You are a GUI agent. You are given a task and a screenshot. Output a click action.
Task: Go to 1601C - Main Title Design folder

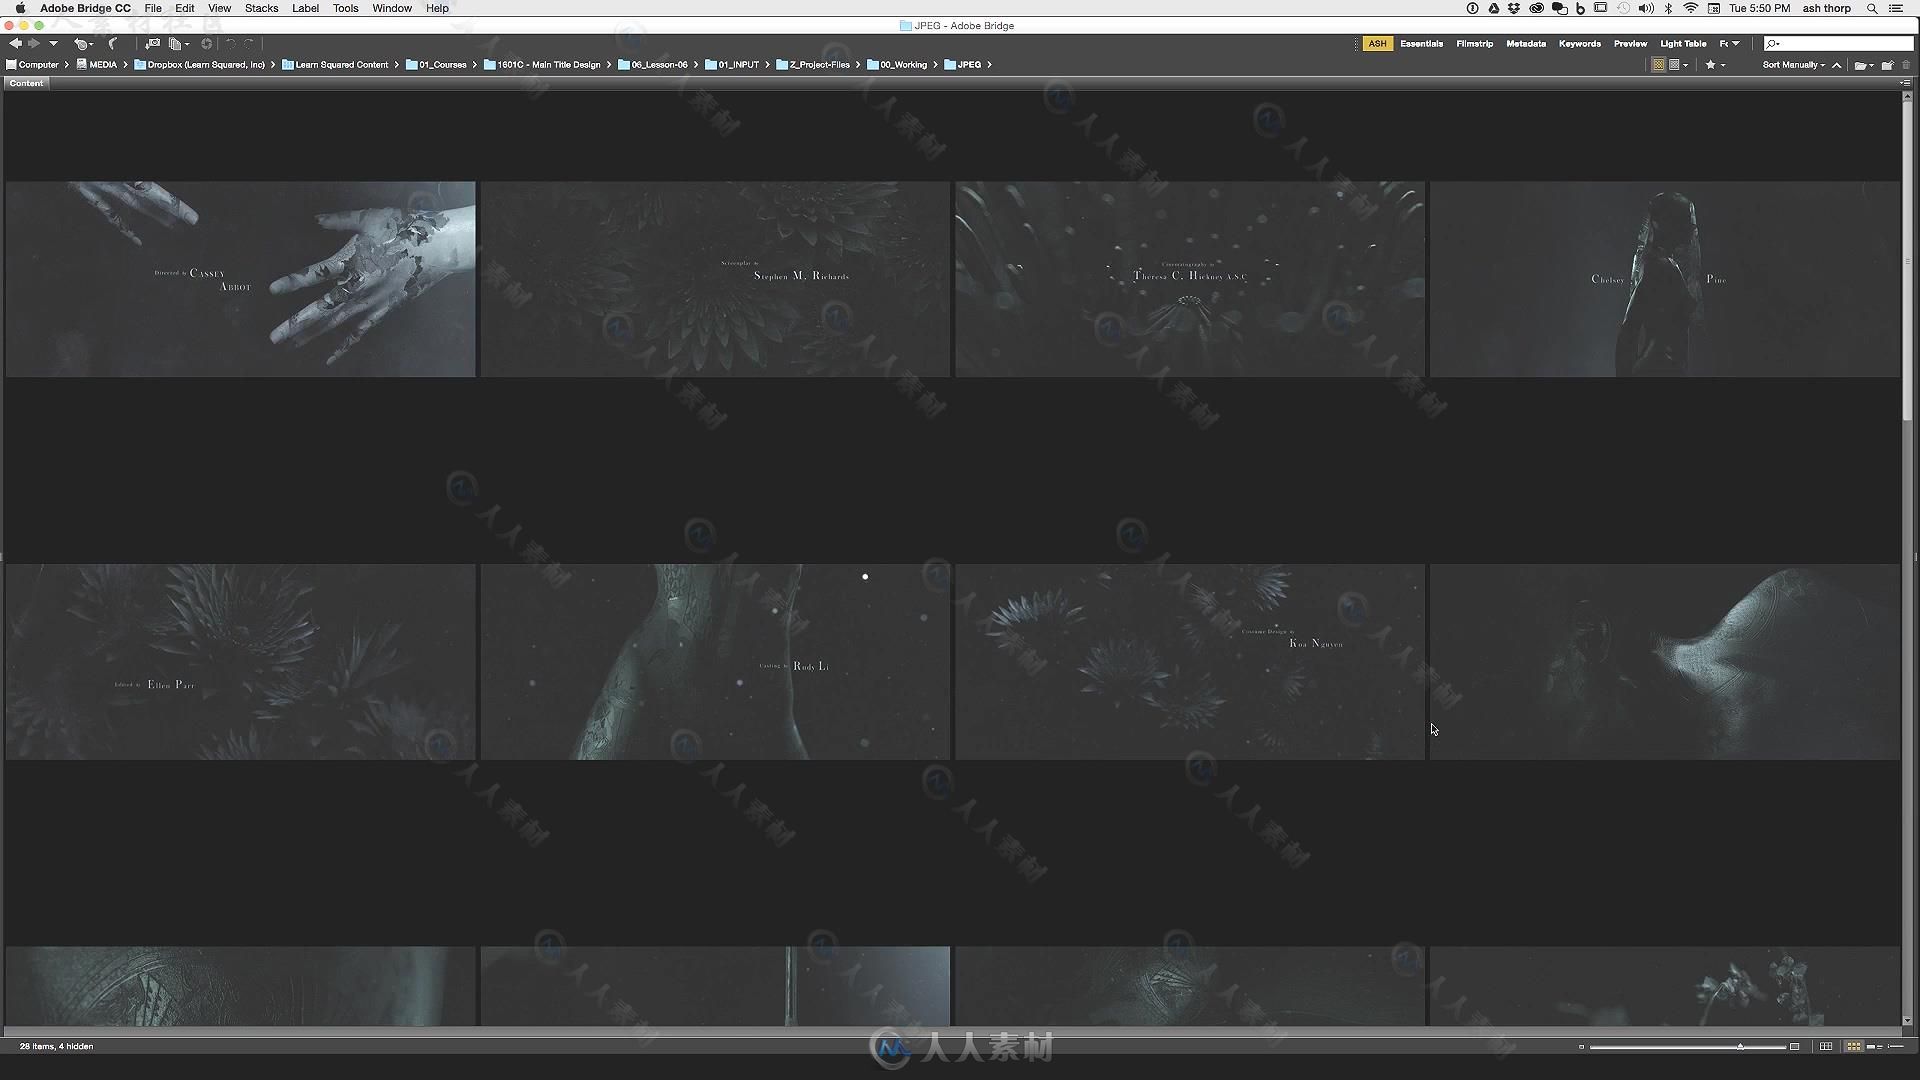pyautogui.click(x=542, y=65)
